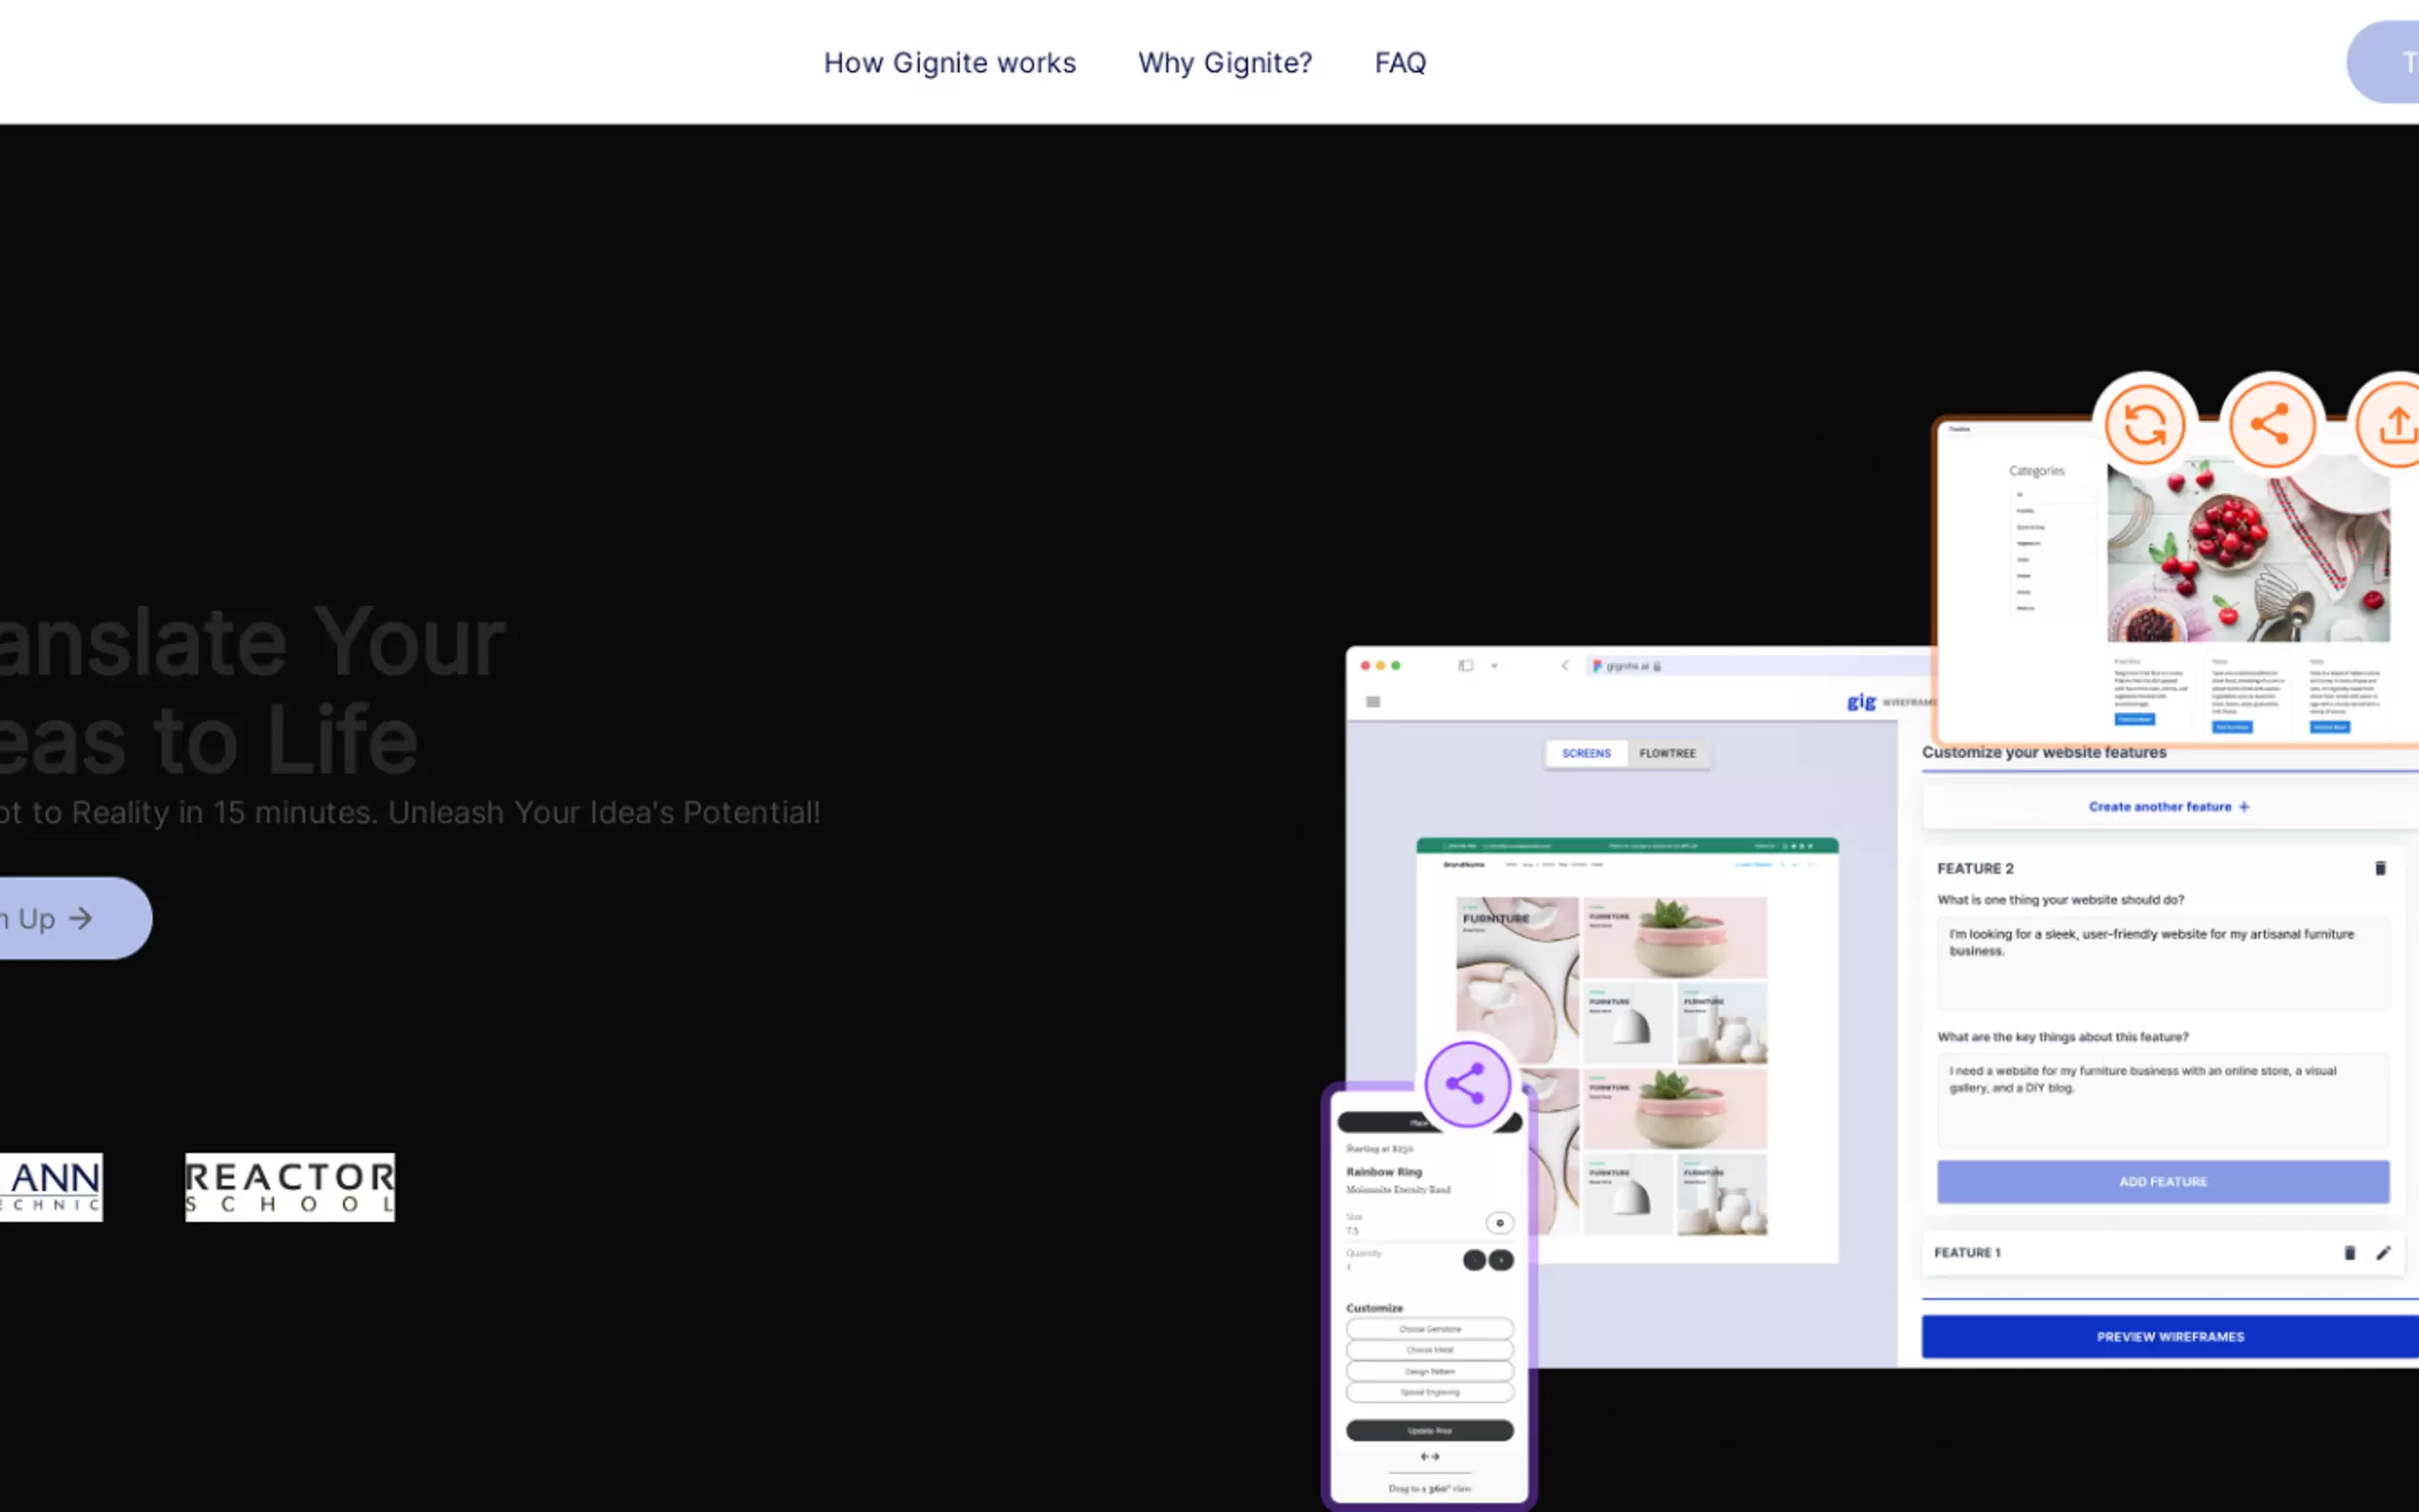Switch to the FLOWTREE tab
Image resolution: width=2419 pixels, height=1512 pixels.
(1667, 753)
